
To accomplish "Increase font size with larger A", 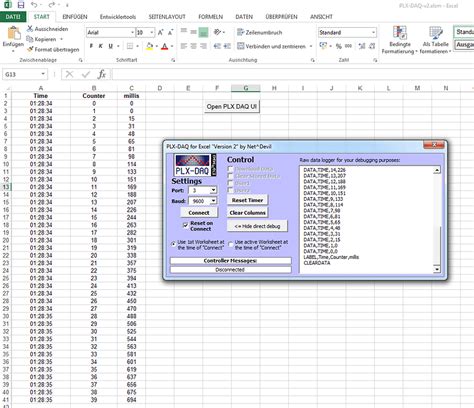I will click(160, 32).
